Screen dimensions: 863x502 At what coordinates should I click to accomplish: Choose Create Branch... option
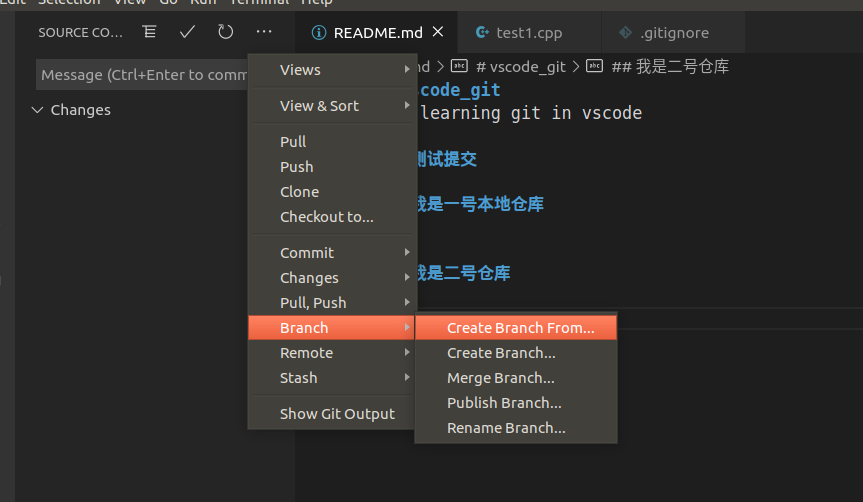516,353
